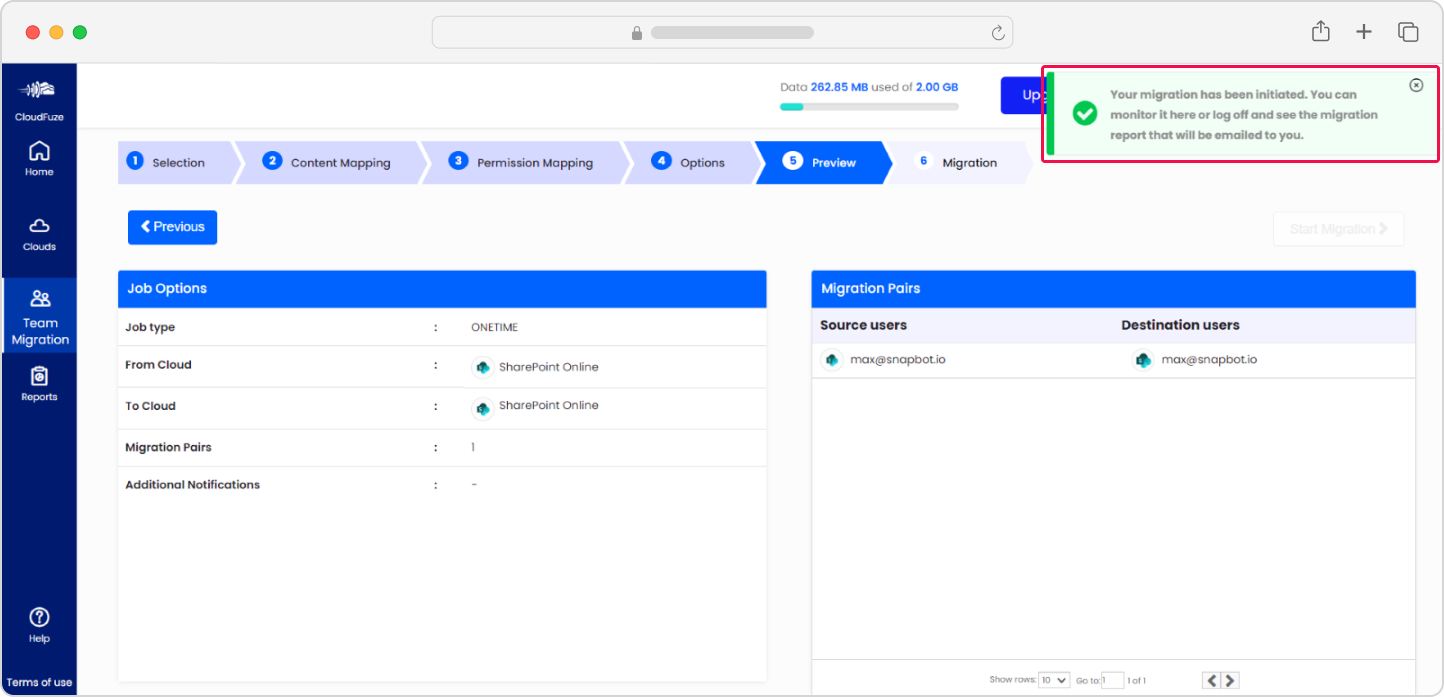This screenshot has width=1444, height=697.
Task: Select the Team Migration sidebar icon
Action: pos(40,298)
